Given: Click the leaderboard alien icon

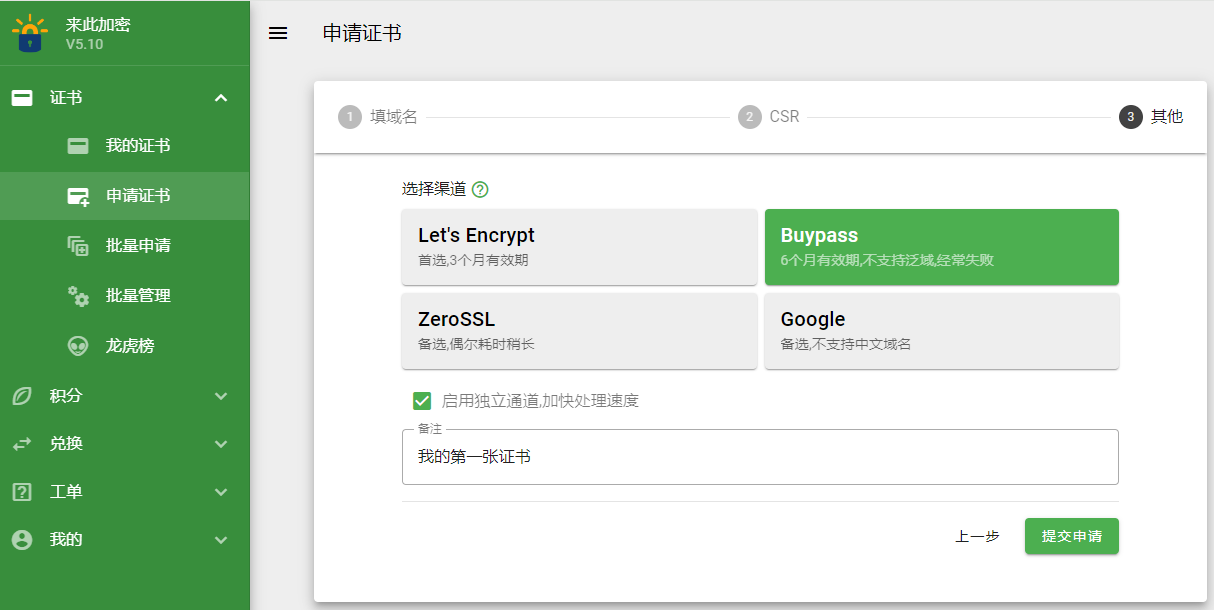Looking at the screenshot, I should pos(78,346).
